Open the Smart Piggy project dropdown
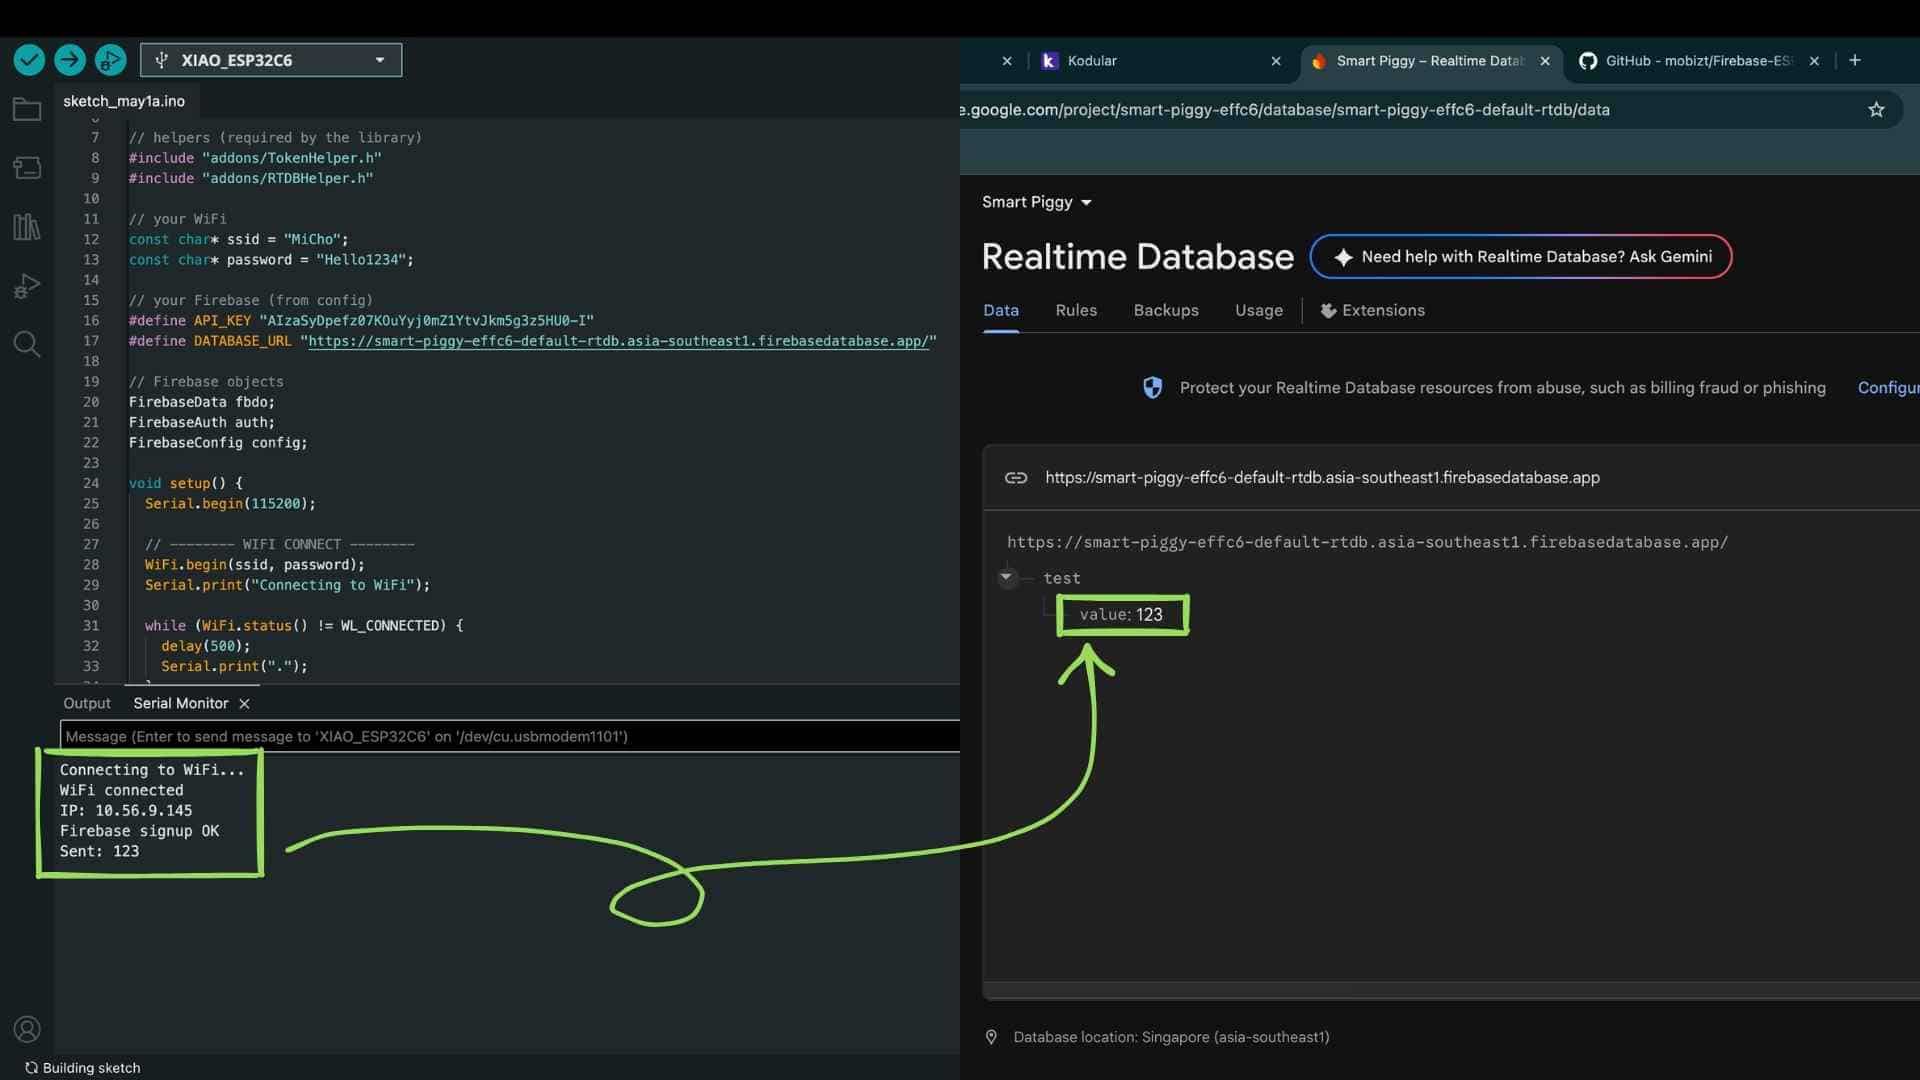The height and width of the screenshot is (1080, 1920). 1037,202
